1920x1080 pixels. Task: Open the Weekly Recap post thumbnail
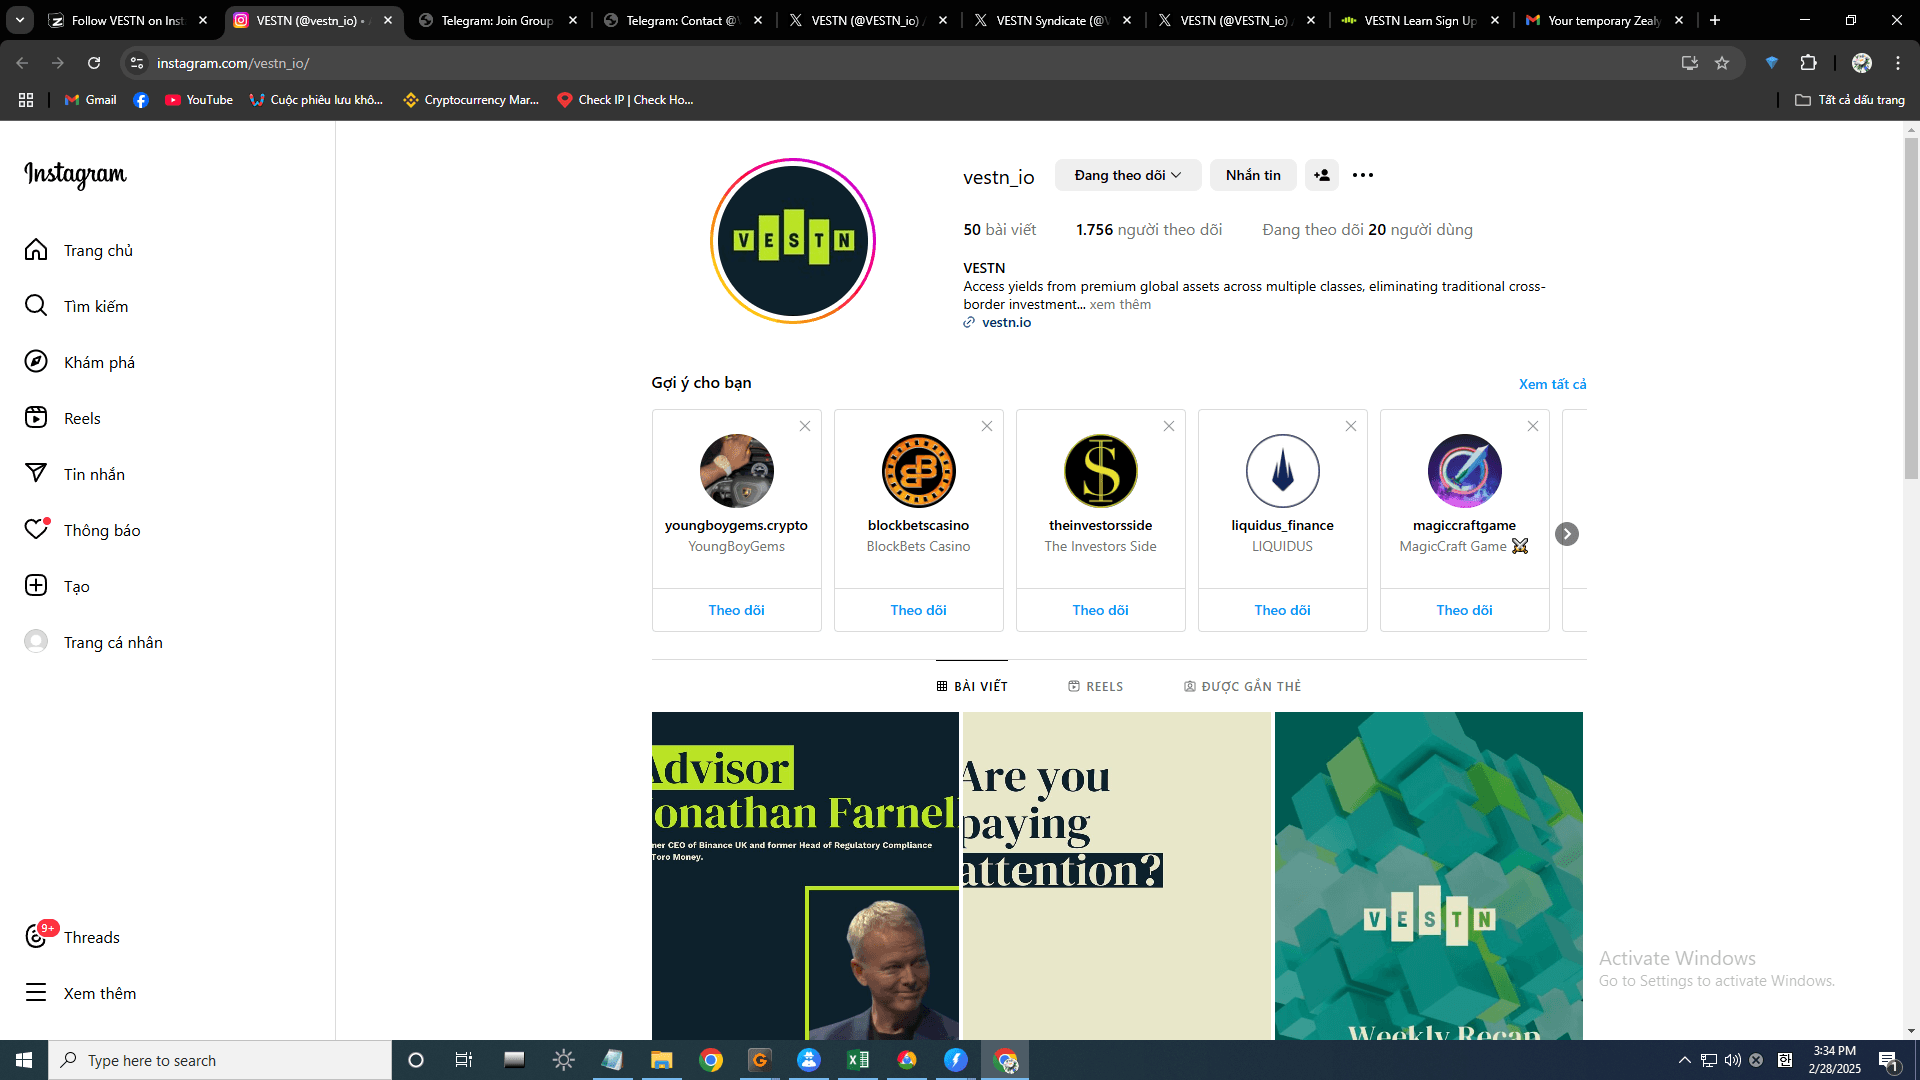point(1428,875)
